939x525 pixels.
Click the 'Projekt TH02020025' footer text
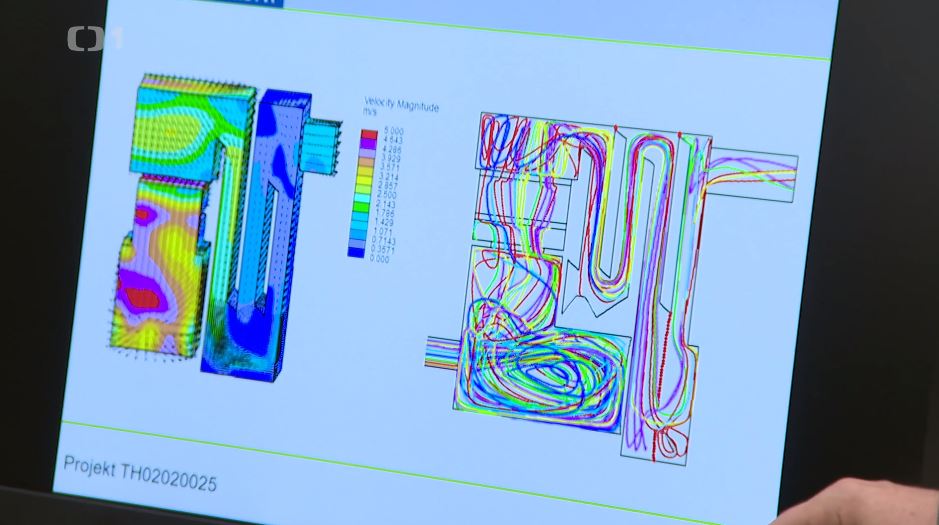140,474
